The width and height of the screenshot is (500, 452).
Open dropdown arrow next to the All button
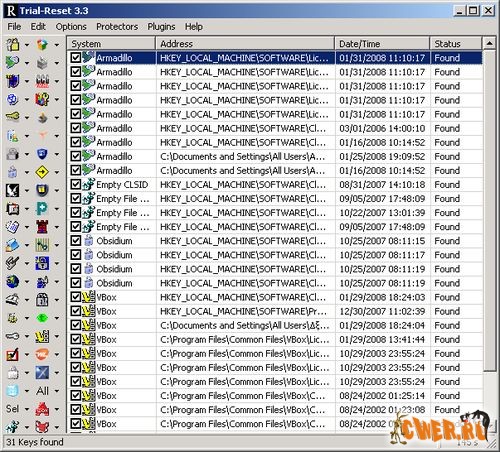[57, 391]
